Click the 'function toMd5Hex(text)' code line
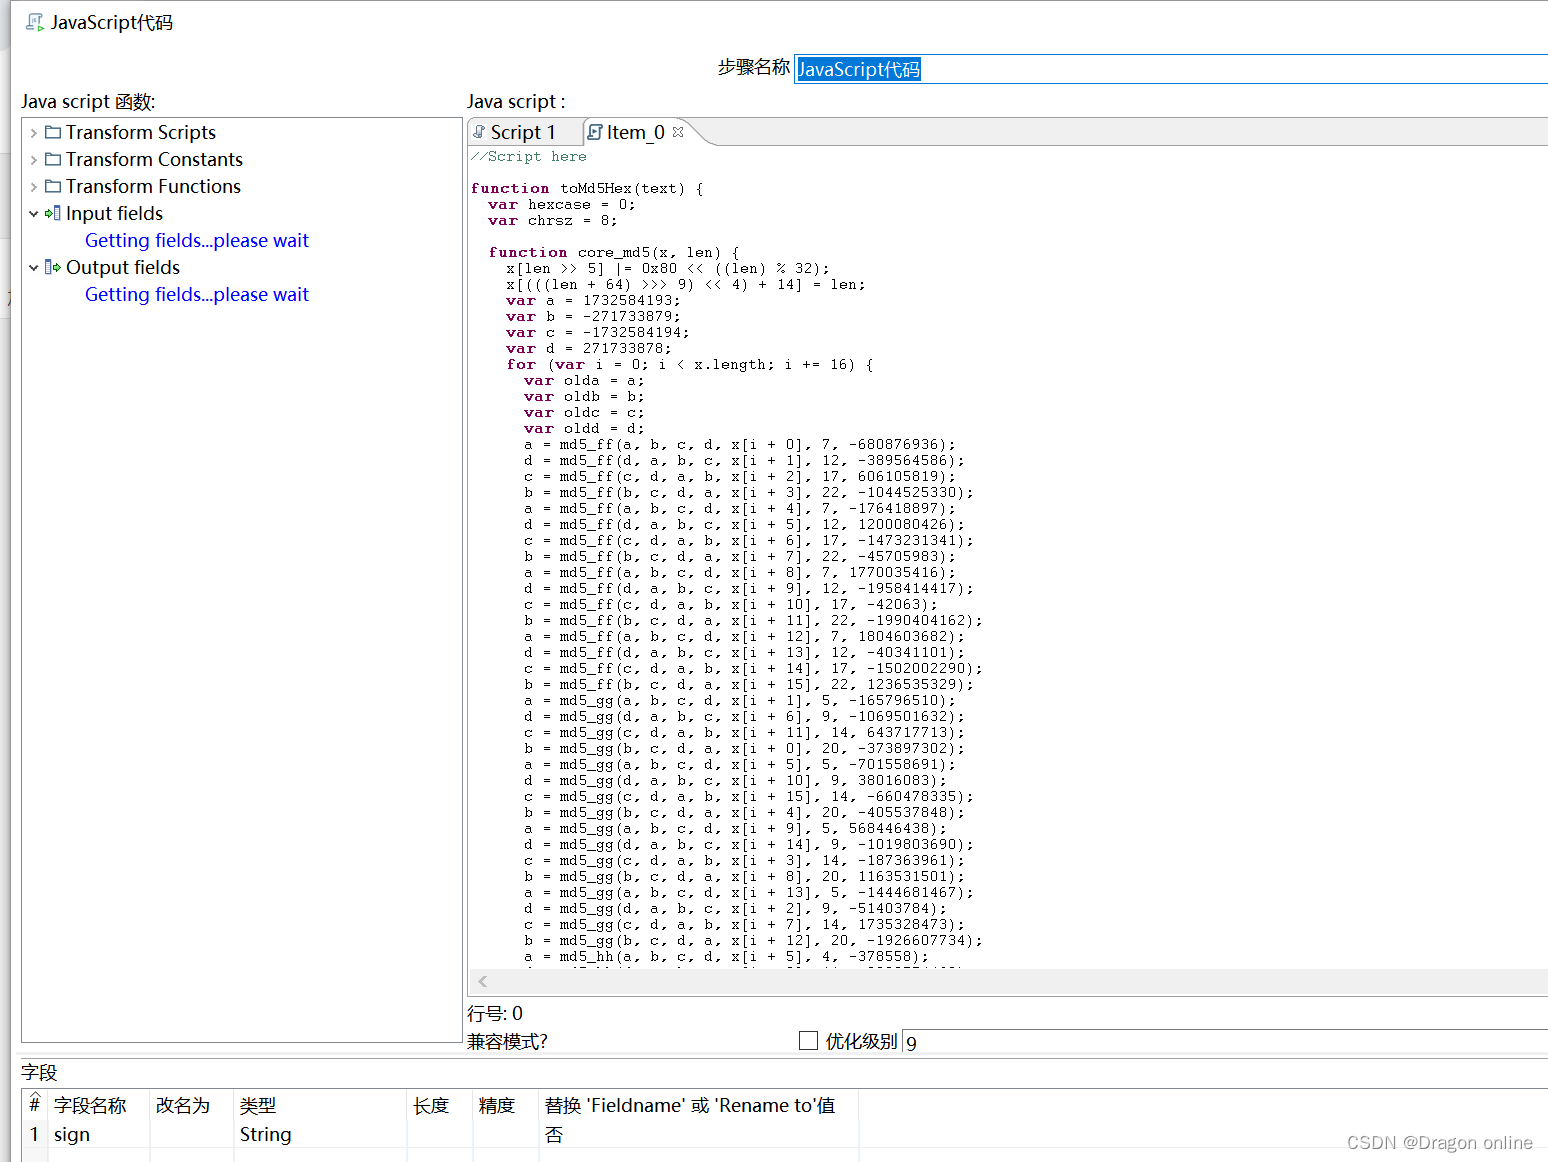This screenshot has height=1162, width=1548. click(x=587, y=188)
